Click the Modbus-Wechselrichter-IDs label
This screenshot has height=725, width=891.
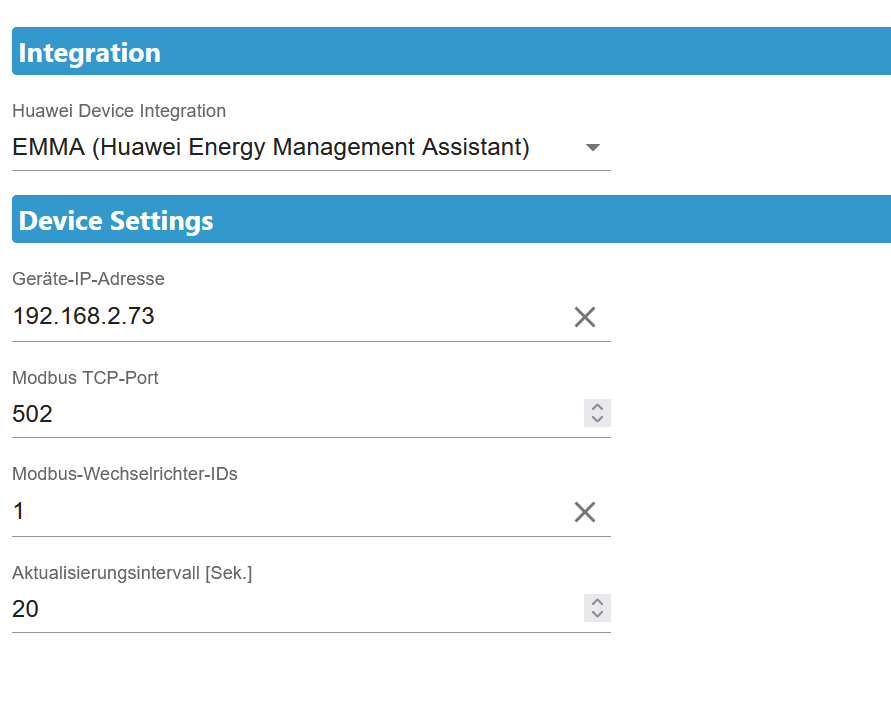(x=125, y=474)
